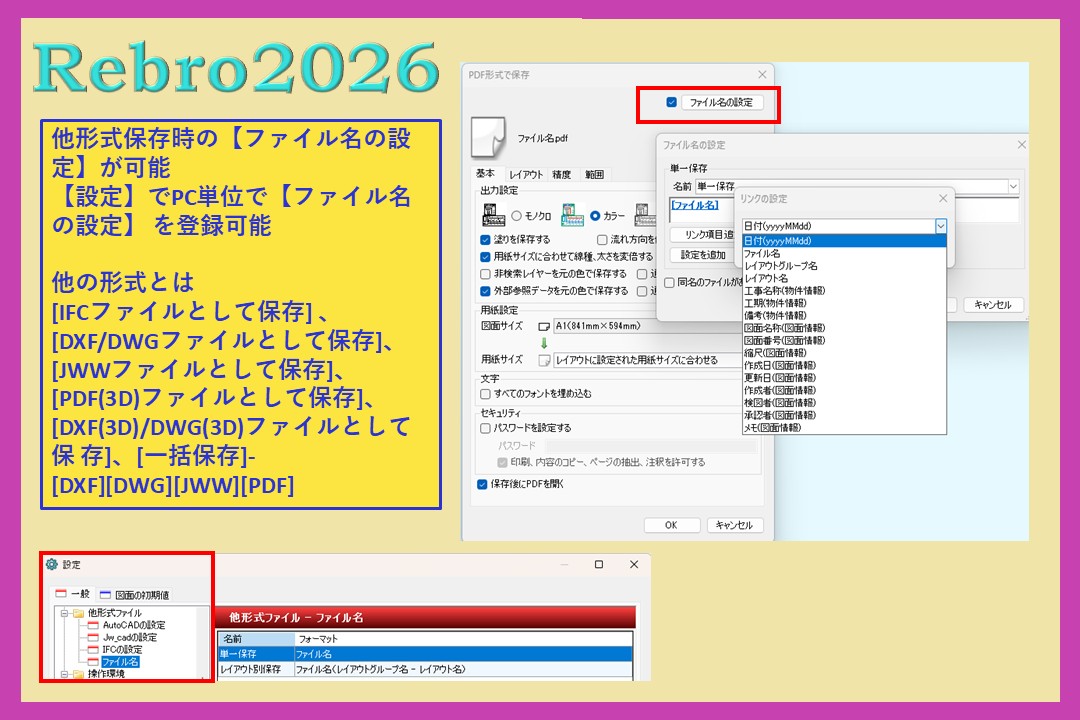Select 作成日(図面情報) in the dropdown list
This screenshot has width=1080, height=720.
844,365
